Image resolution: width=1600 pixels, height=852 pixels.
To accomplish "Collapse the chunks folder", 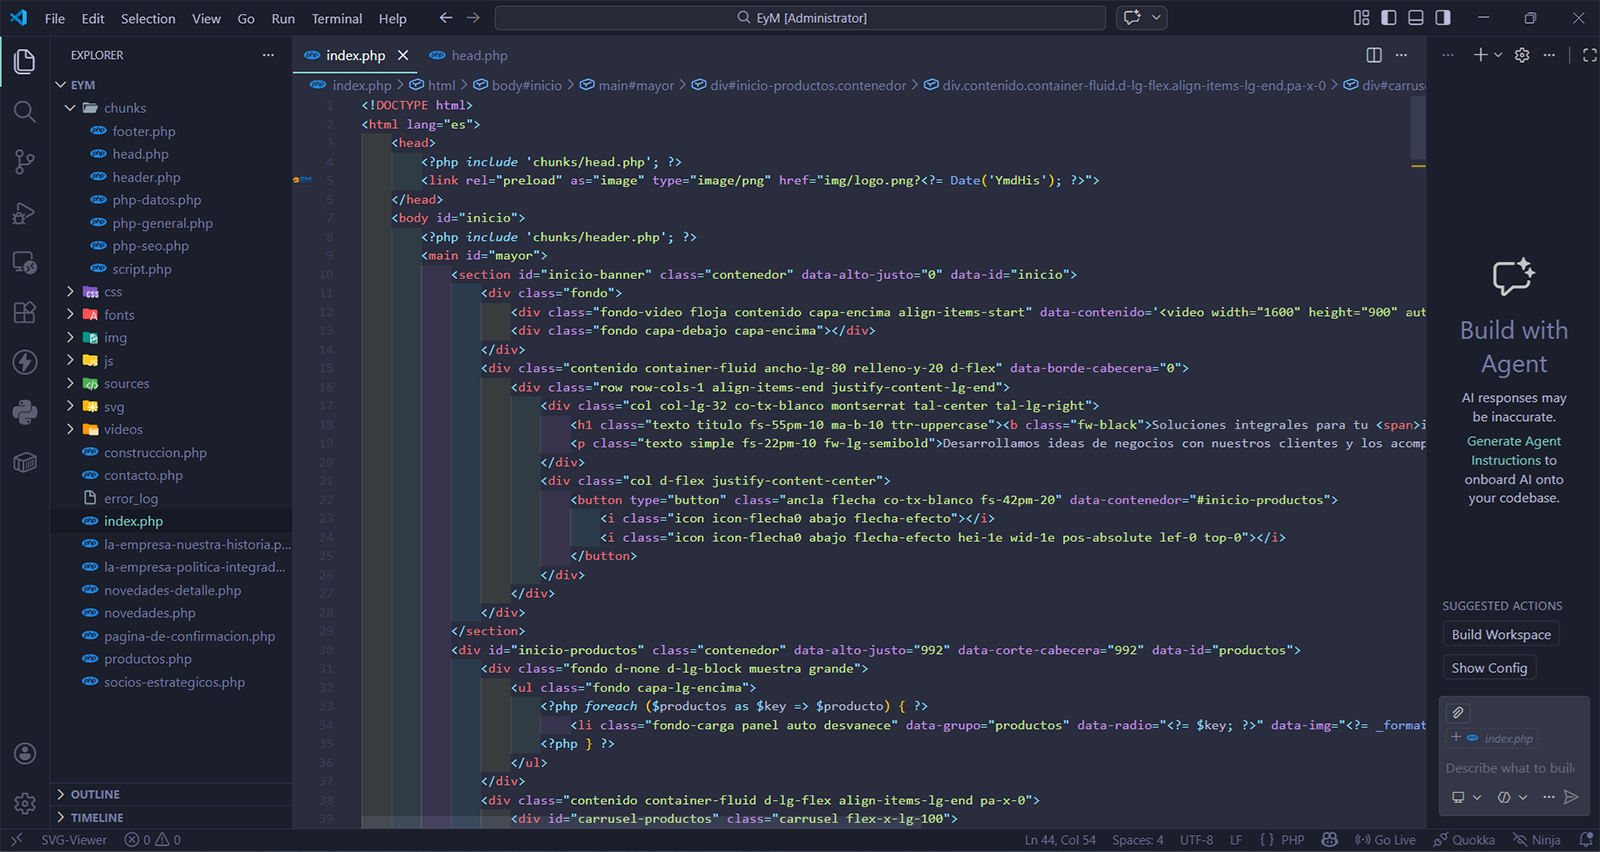I will [x=124, y=108].
